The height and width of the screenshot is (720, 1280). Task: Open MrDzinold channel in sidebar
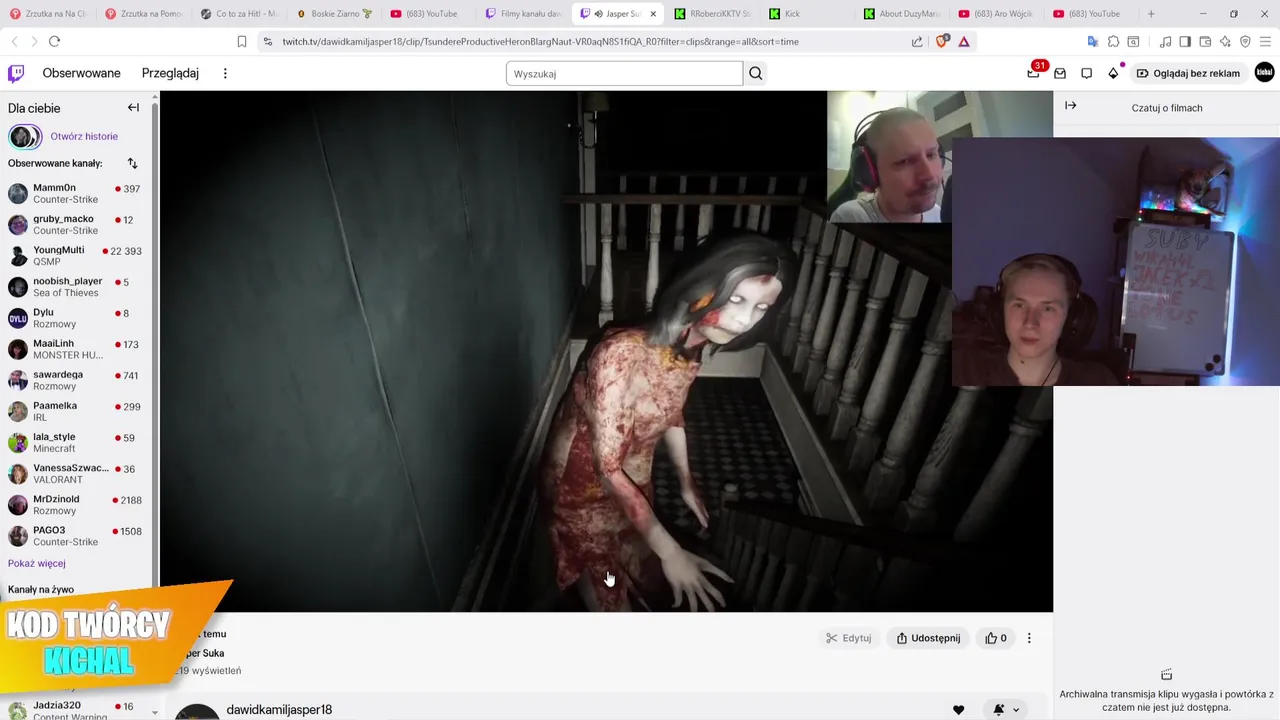pyautogui.click(x=75, y=504)
